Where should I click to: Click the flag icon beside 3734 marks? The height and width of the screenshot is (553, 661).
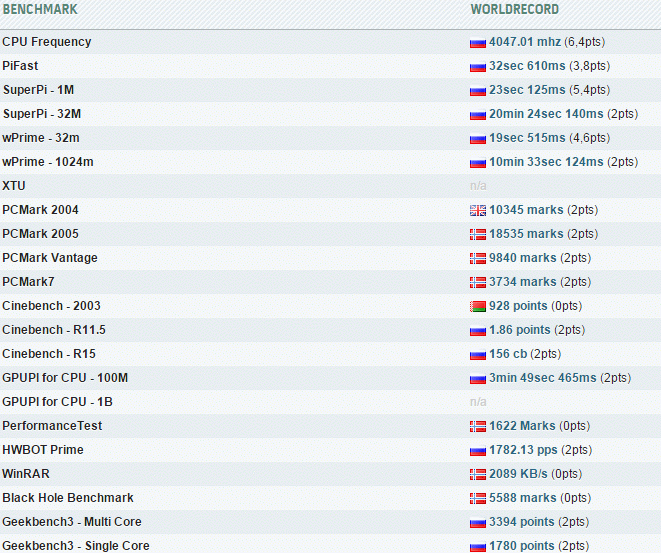point(478,282)
